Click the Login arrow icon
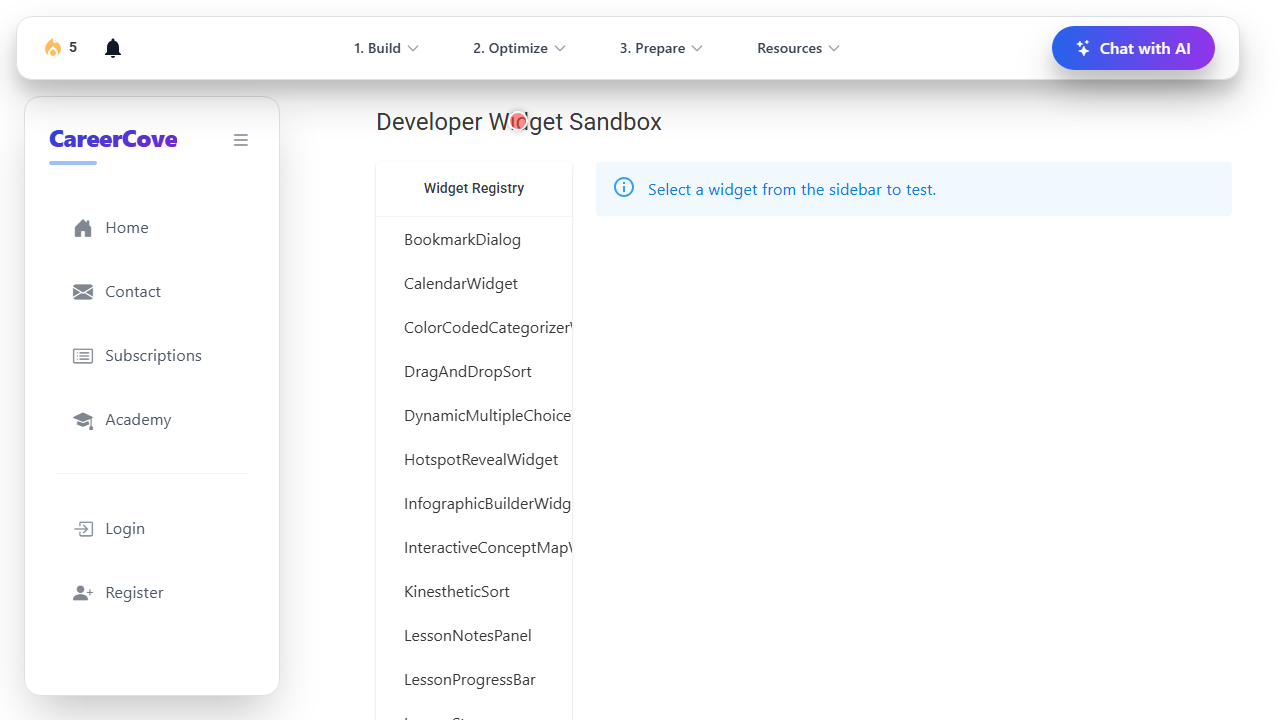 point(83,529)
